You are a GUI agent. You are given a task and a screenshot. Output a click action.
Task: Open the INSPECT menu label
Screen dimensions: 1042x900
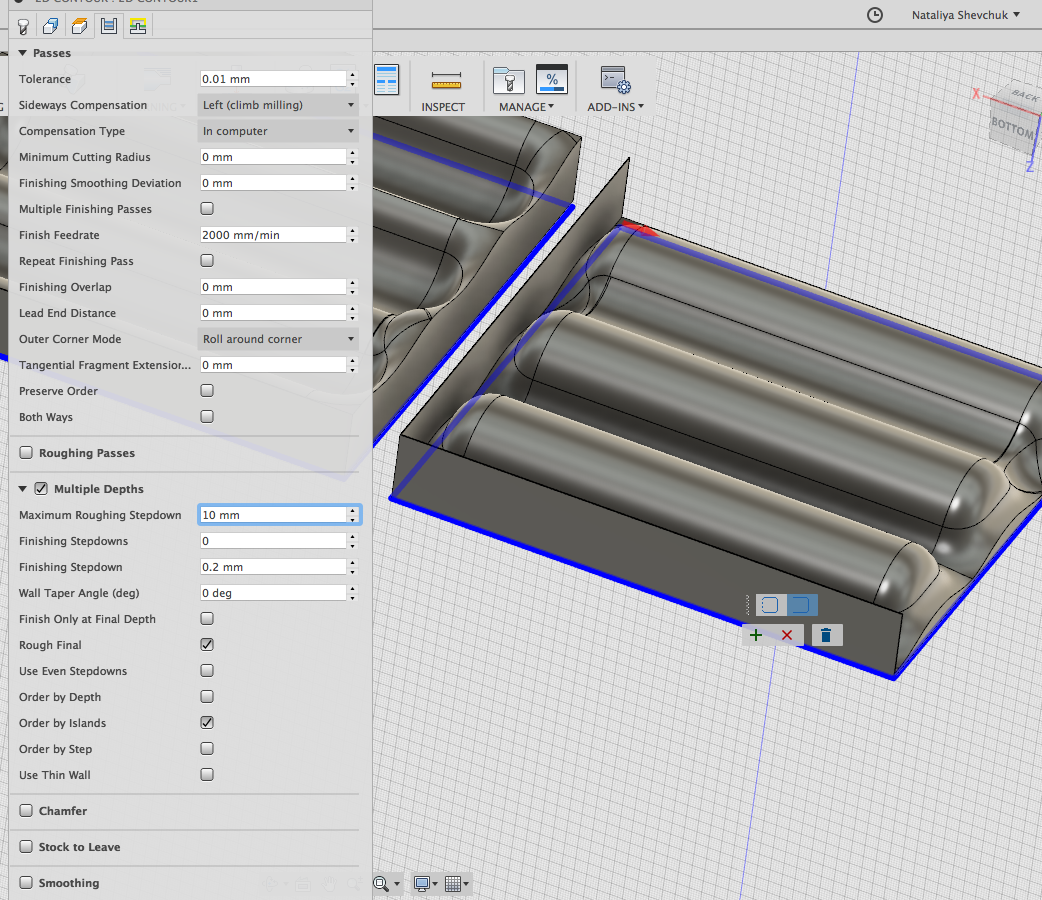[443, 106]
